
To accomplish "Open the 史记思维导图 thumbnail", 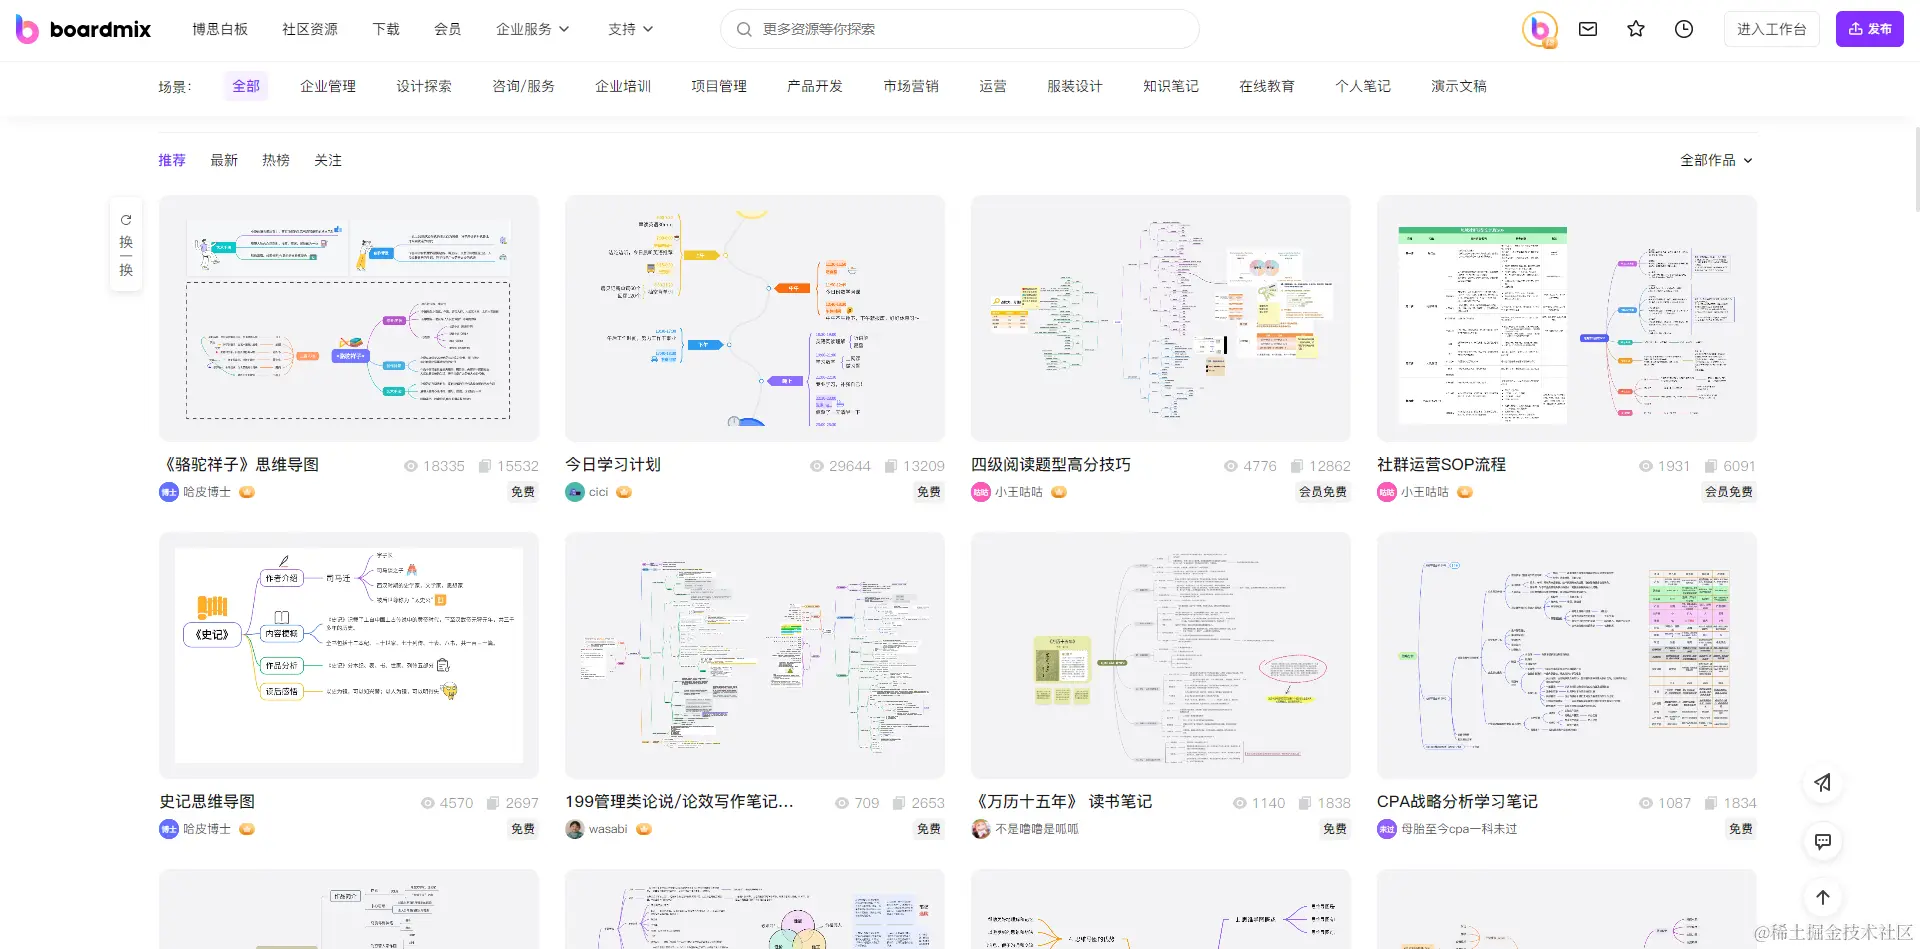I will click(x=349, y=655).
